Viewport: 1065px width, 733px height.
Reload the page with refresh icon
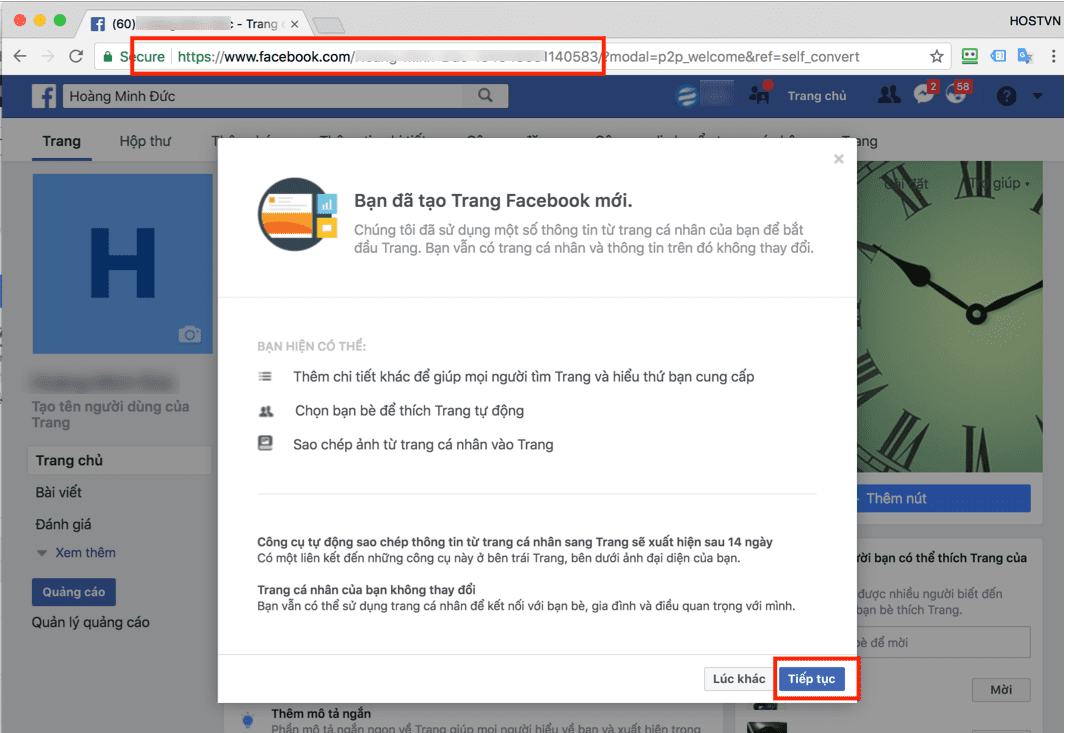point(76,56)
